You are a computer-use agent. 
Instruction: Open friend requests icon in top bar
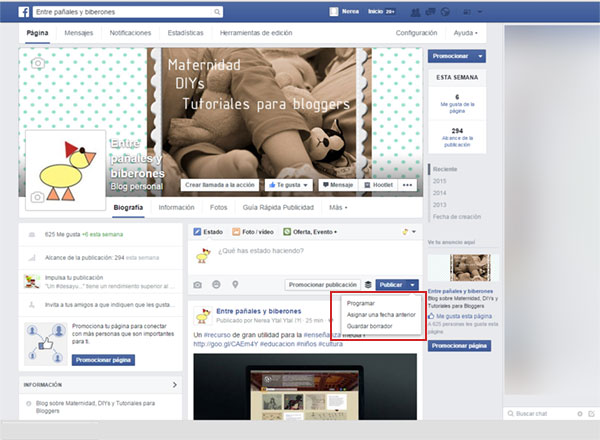[415, 12]
